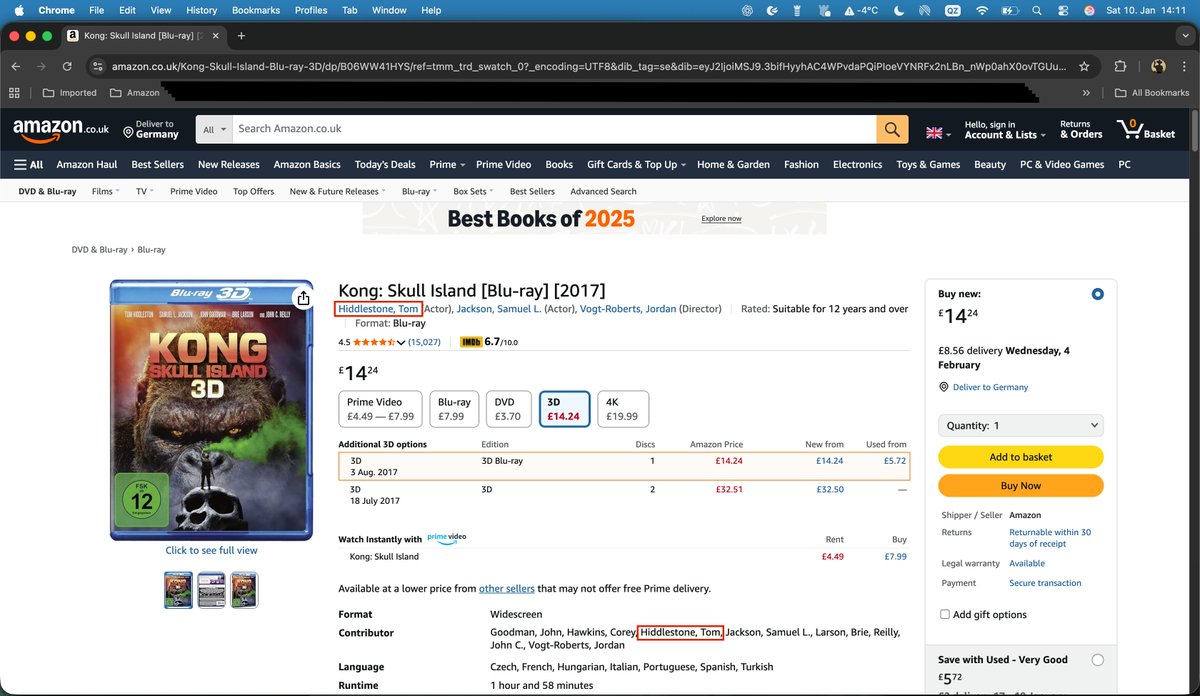Expand the Box Sets subnav dropdown

tap(473, 191)
